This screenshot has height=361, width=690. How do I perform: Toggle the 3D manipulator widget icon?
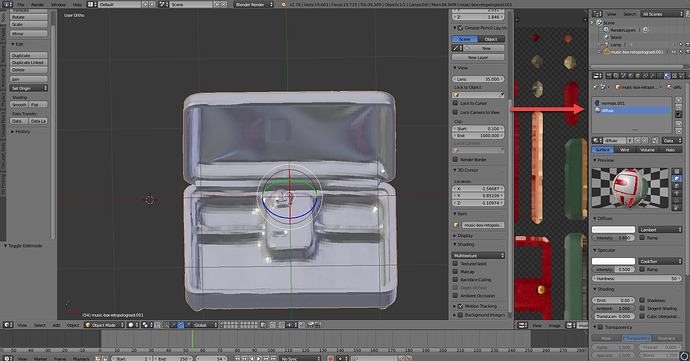click(166, 325)
